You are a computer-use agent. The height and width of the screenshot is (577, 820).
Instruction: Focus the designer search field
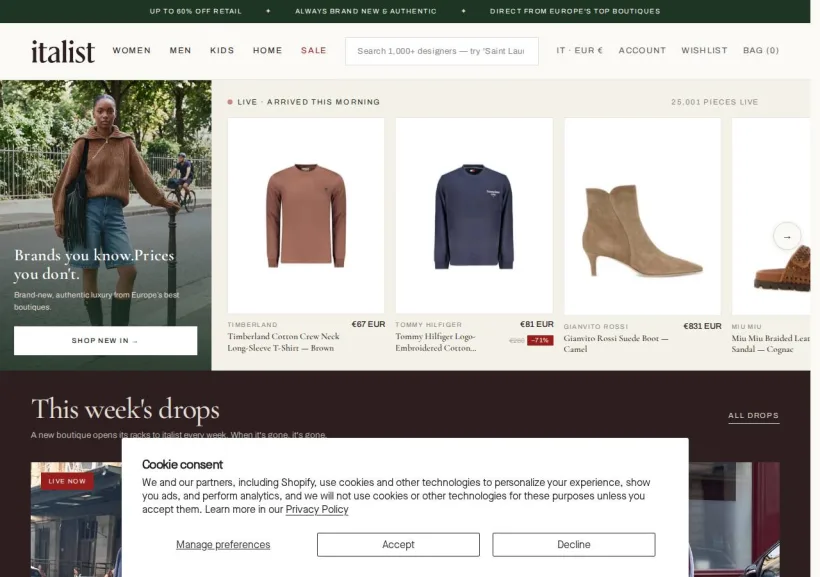point(441,51)
